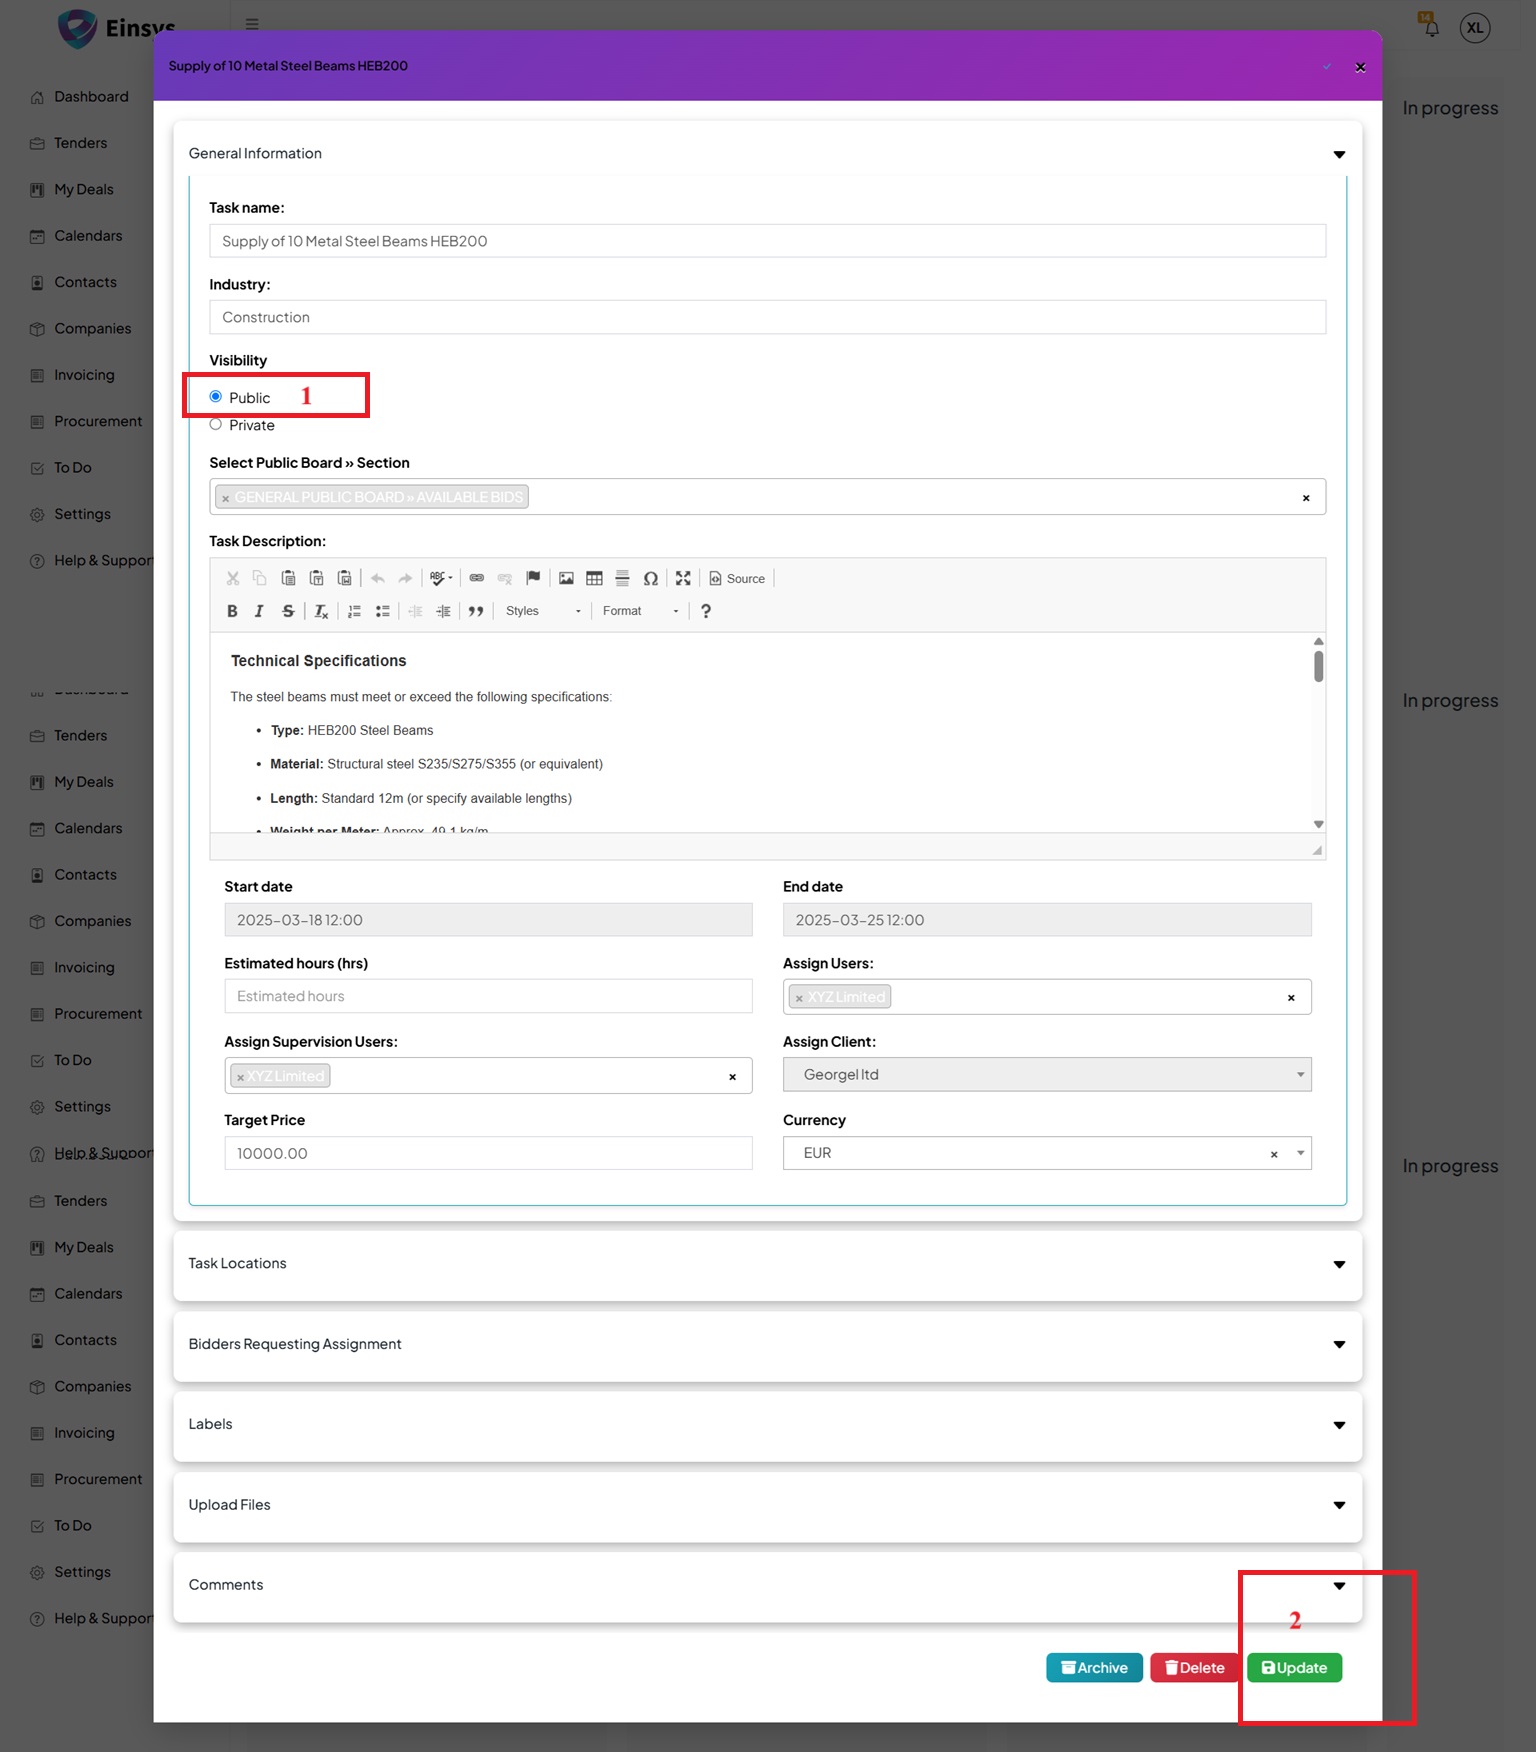
Task: Click the Archive button
Action: tap(1094, 1668)
